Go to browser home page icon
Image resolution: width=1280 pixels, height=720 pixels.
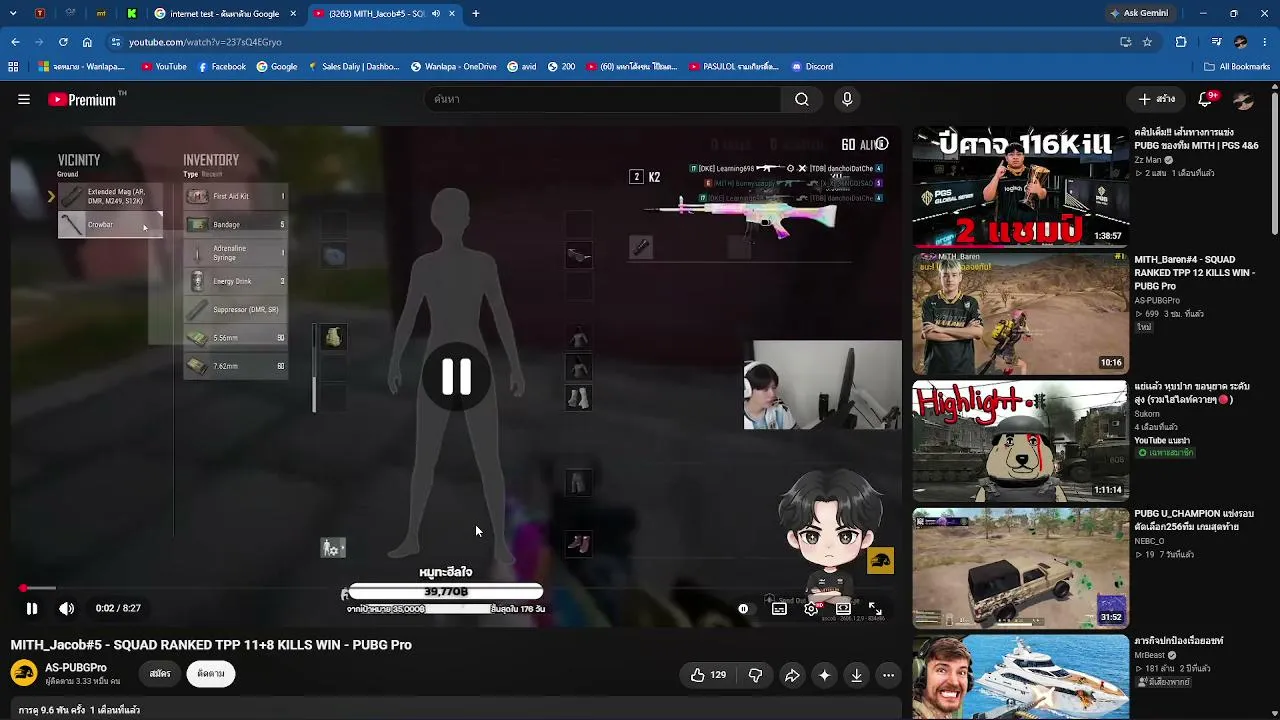tap(87, 42)
